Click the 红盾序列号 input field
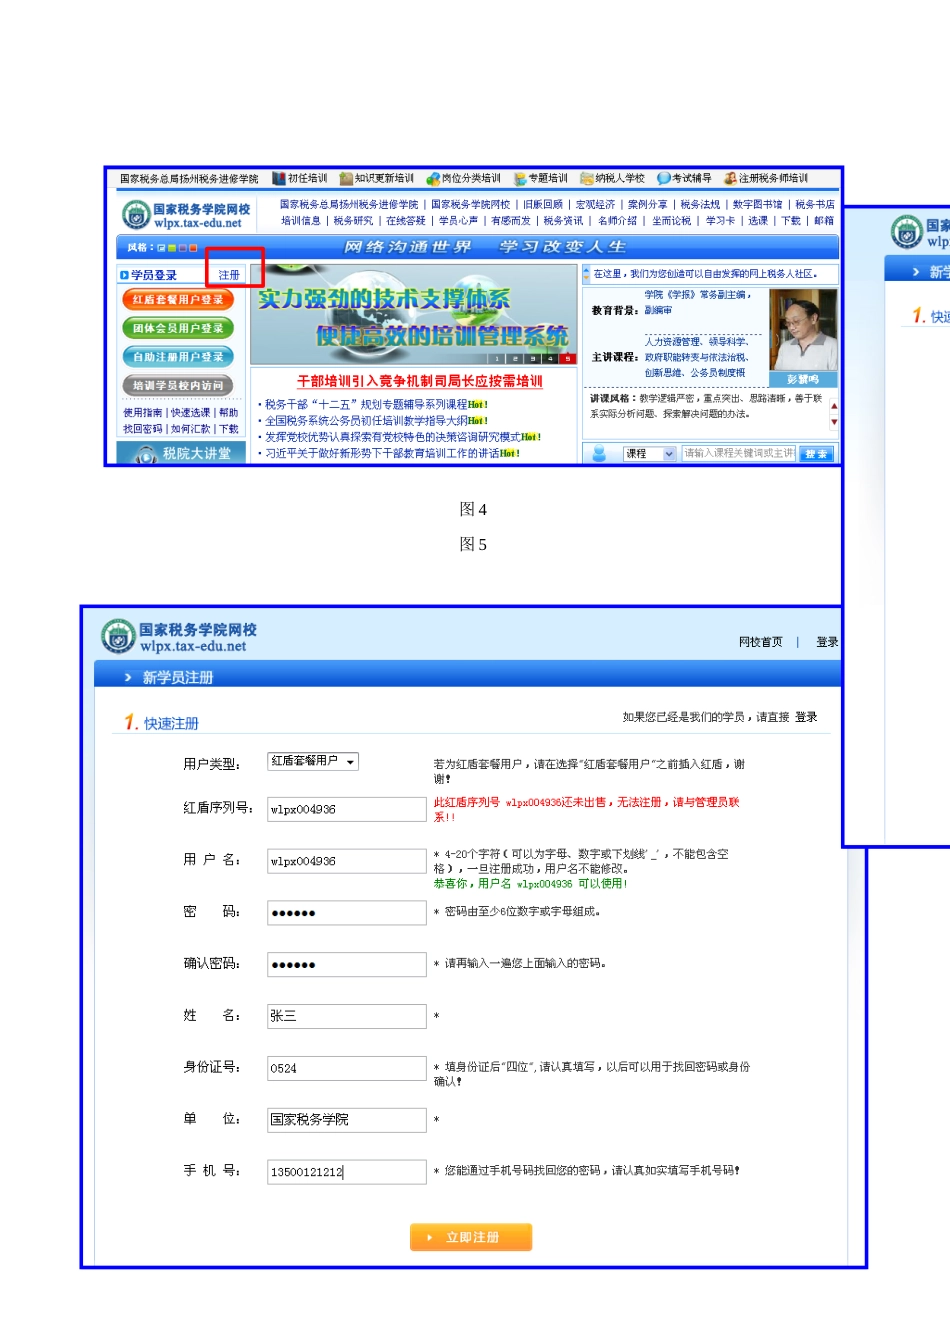 (x=347, y=809)
